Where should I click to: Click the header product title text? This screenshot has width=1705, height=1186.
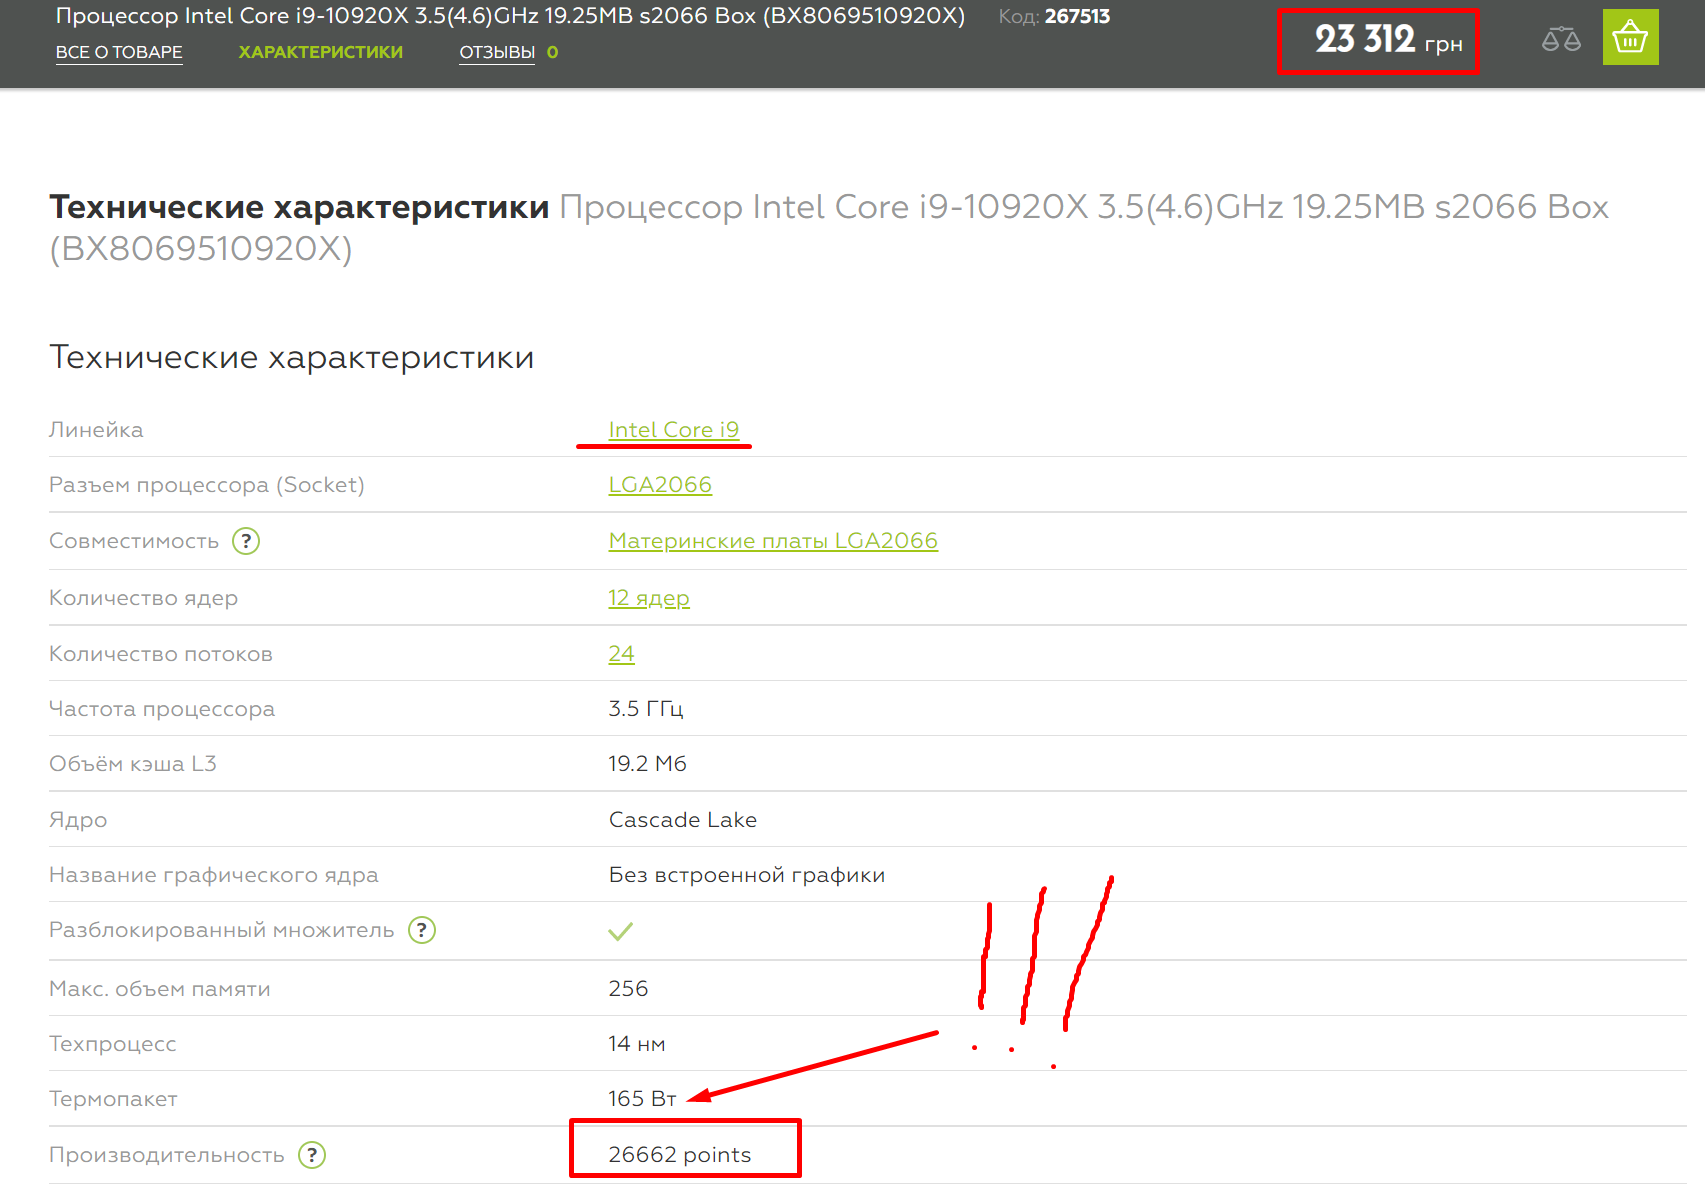pyautogui.click(x=510, y=16)
